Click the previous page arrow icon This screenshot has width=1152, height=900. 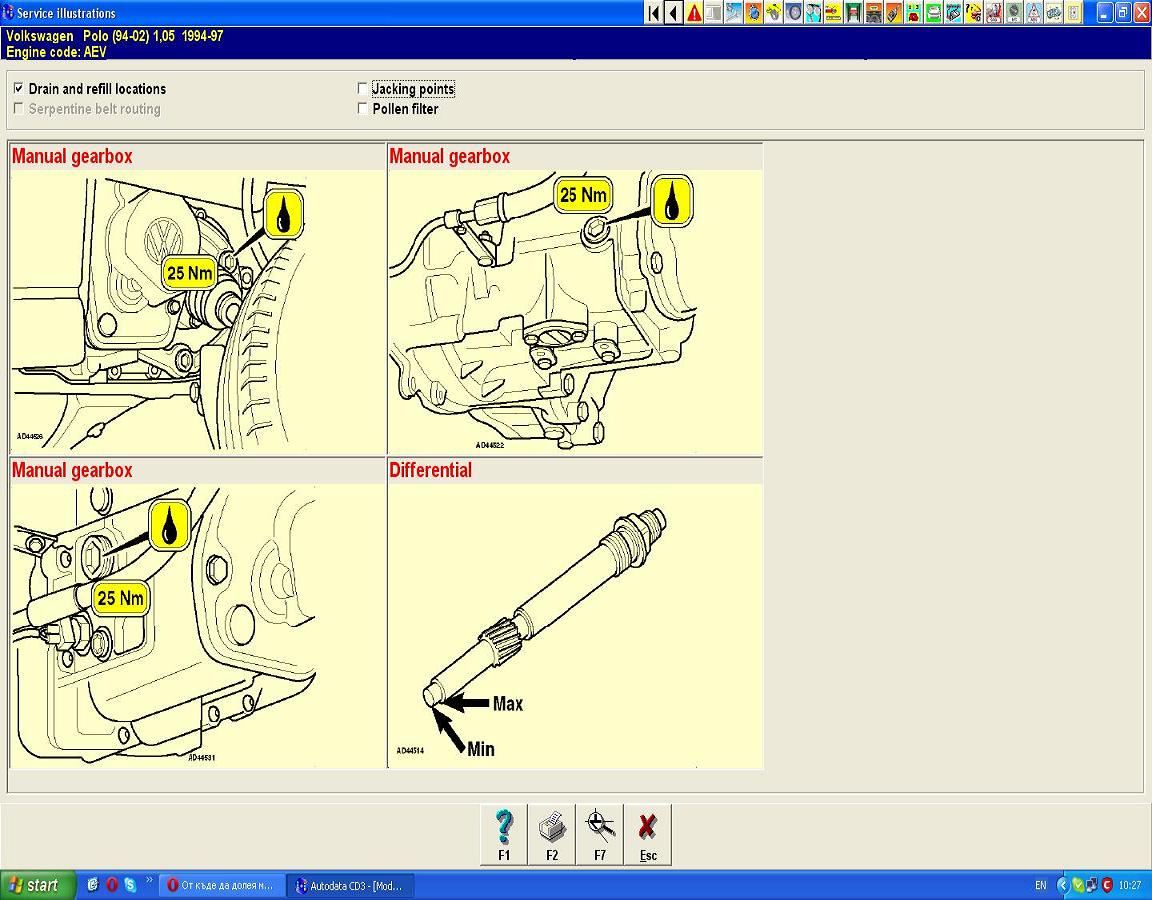pos(674,13)
